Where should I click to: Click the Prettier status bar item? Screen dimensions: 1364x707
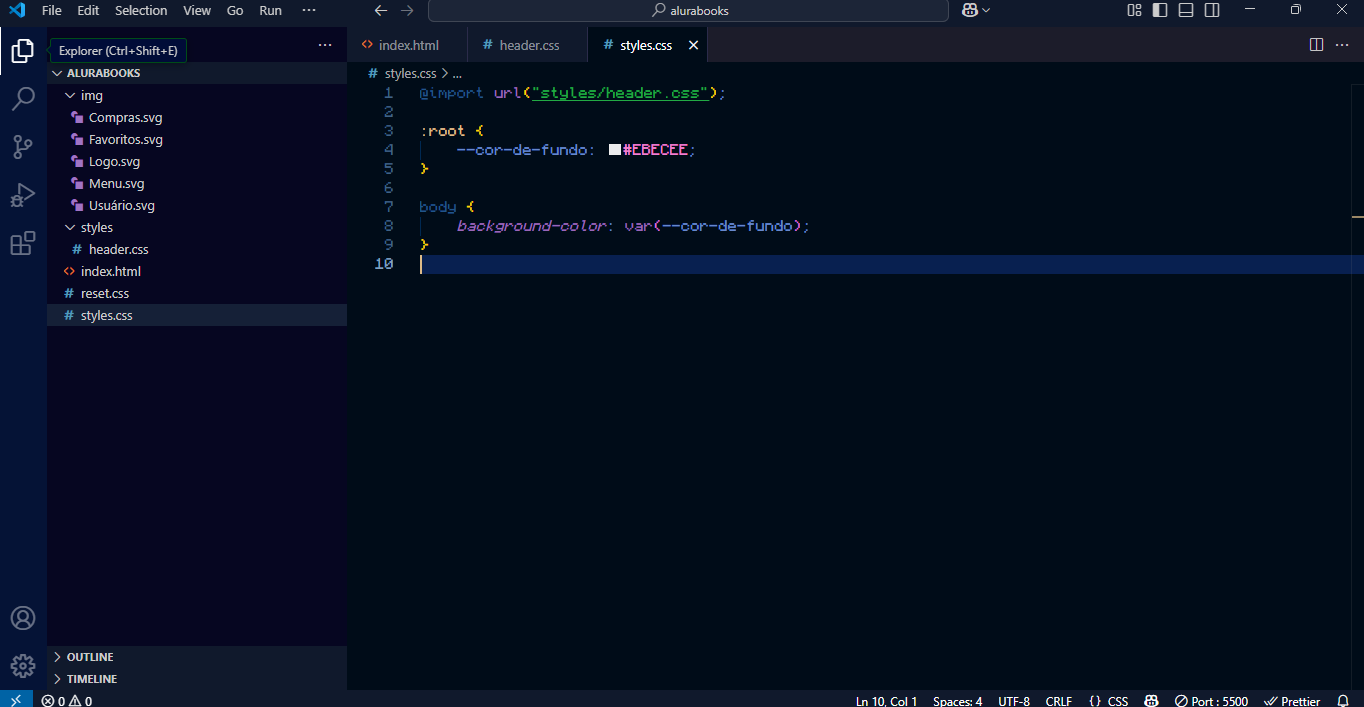(1293, 700)
